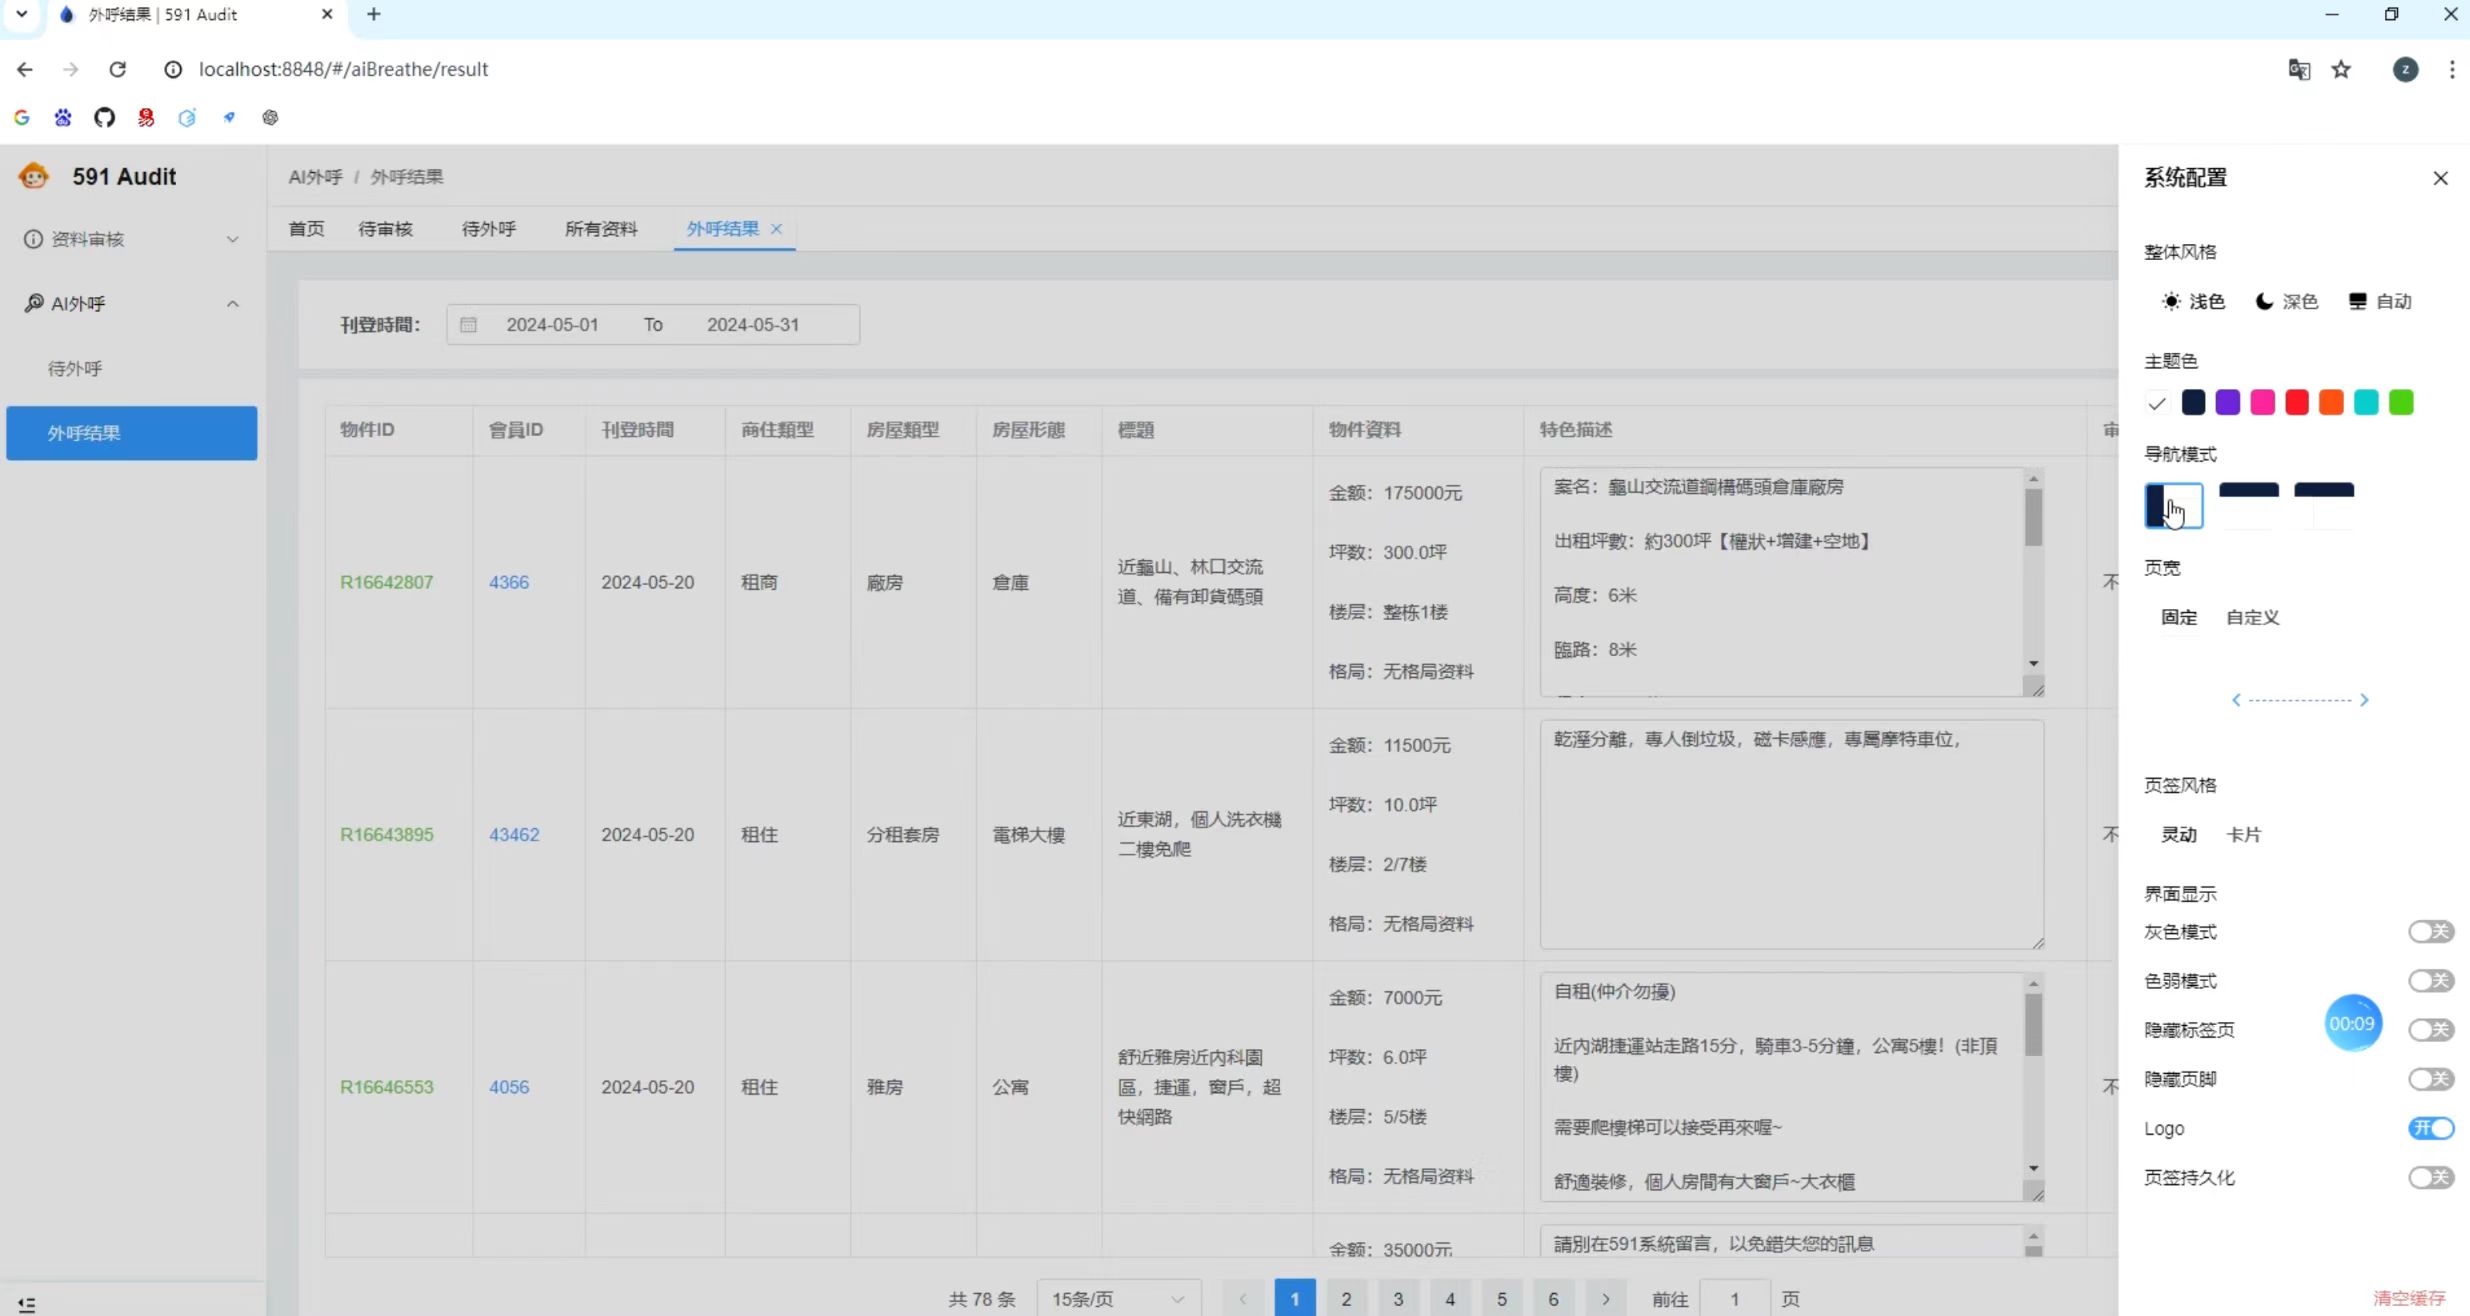This screenshot has height=1316, width=2470.
Task: Open a new browser tab
Action: tap(373, 14)
